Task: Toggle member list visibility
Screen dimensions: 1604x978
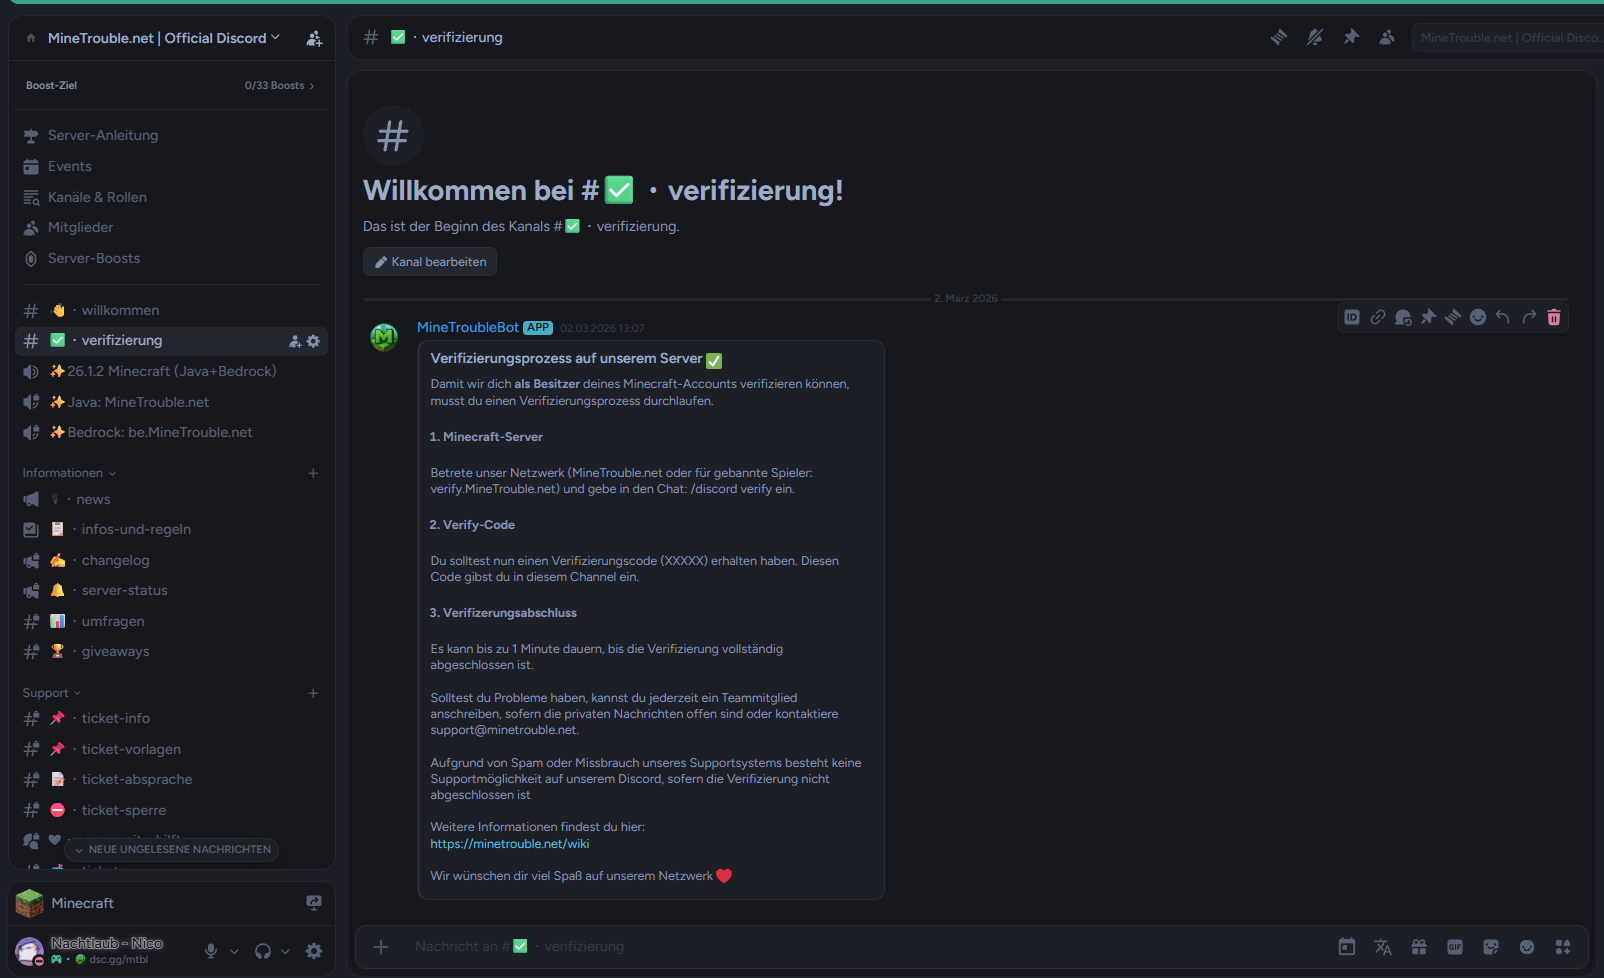Action: pyautogui.click(x=1387, y=37)
